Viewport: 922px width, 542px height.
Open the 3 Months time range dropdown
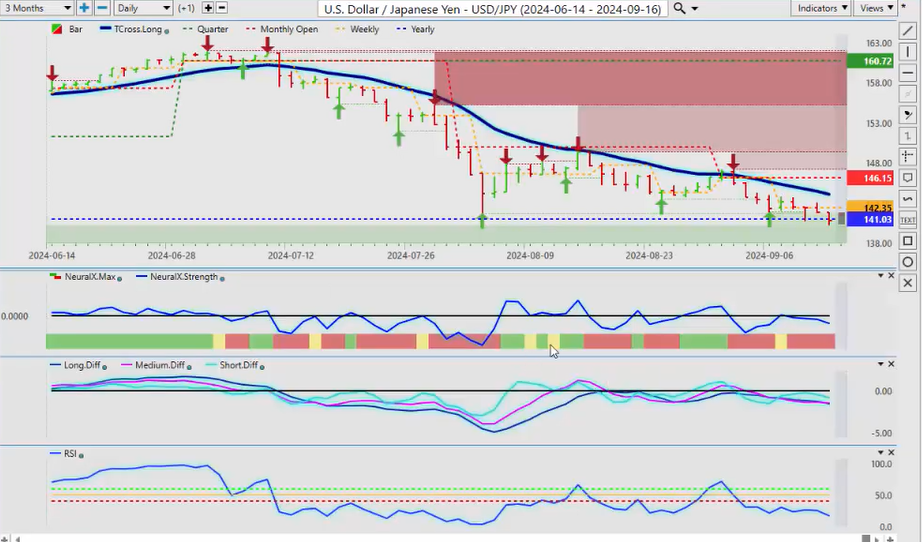pos(36,8)
